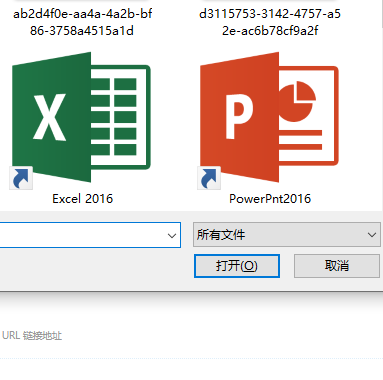Select folder d3115753-3142-4757-a52e-ac6b78cf9a2f
383x380 pixels.
(270, 22)
